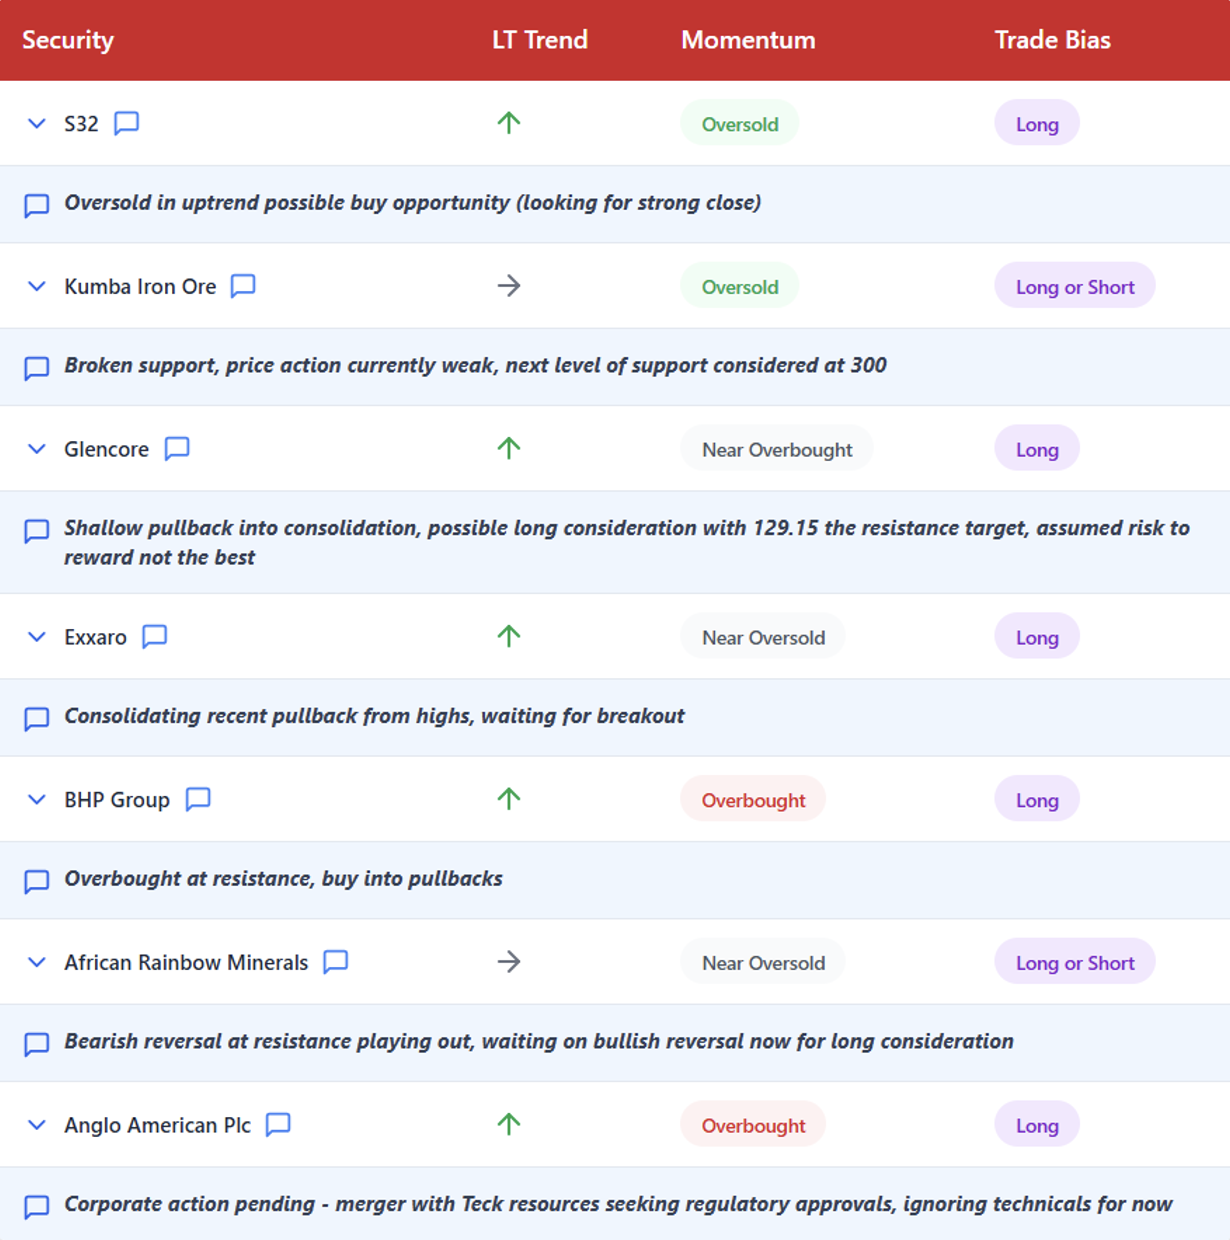Image resolution: width=1230 pixels, height=1240 pixels.
Task: Open the comment icon next to Exxaro
Action: [155, 637]
